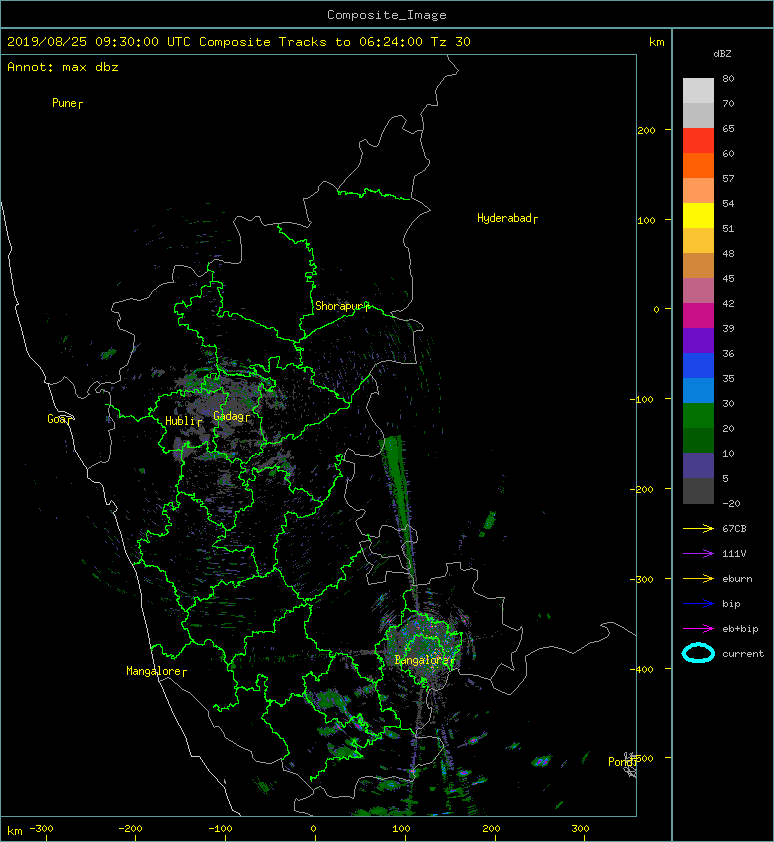Select the Shorapur city label
774x842 pixels.
pos(342,306)
